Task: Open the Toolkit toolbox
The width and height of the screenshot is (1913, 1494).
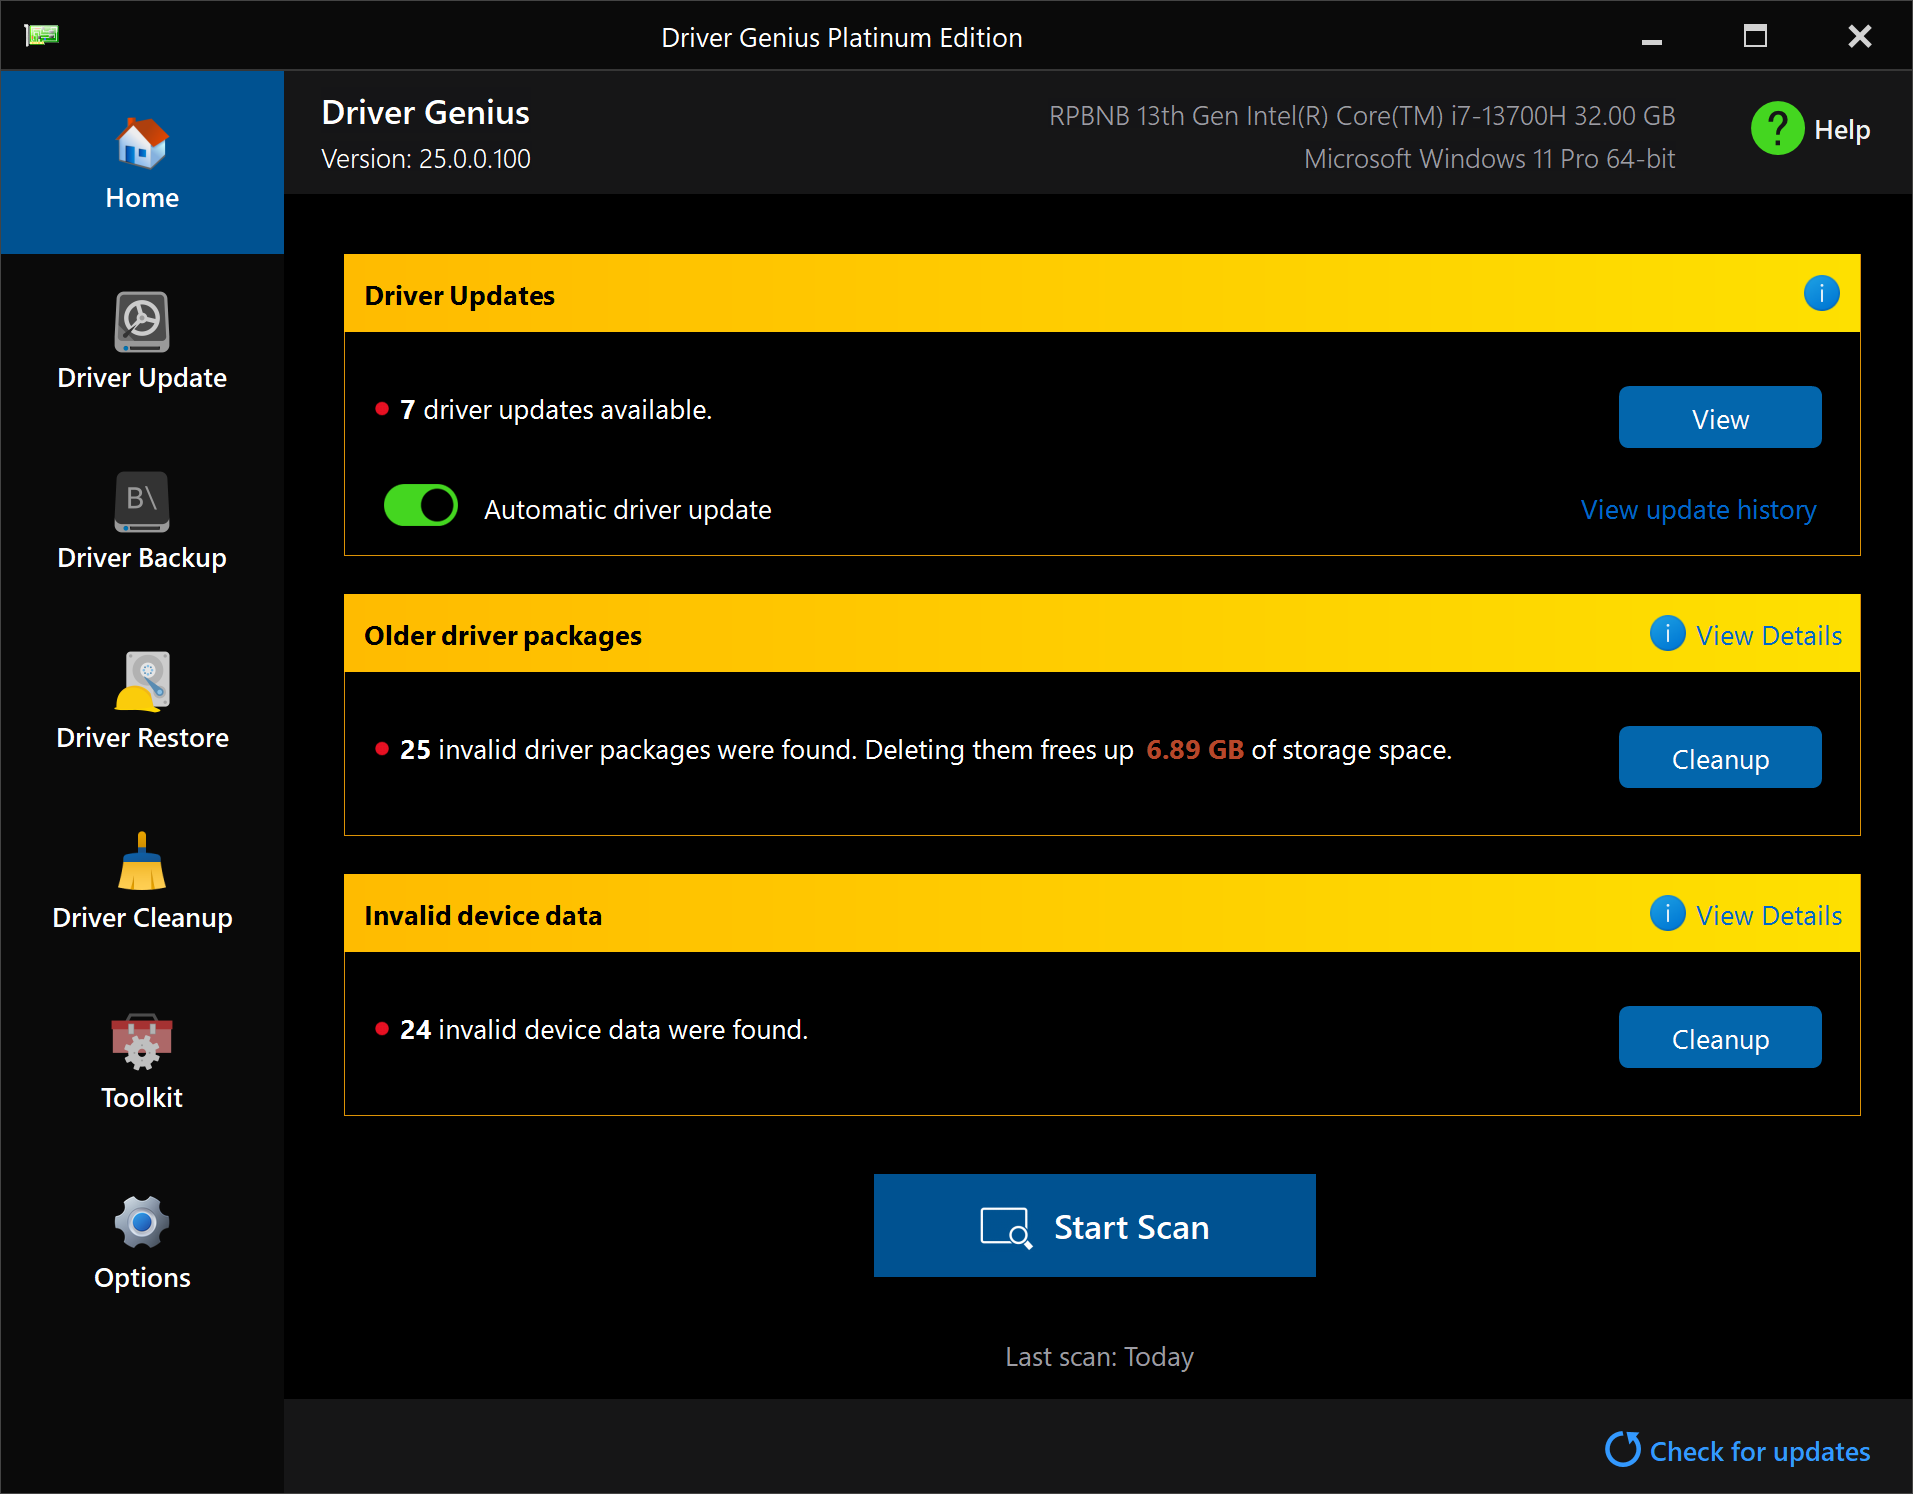Action: coord(141,1042)
